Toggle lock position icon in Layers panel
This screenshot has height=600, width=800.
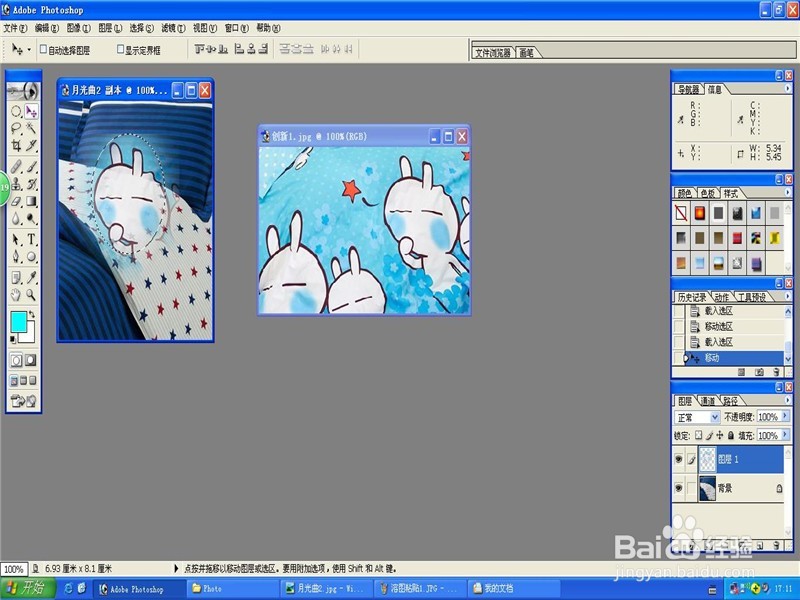click(719, 435)
